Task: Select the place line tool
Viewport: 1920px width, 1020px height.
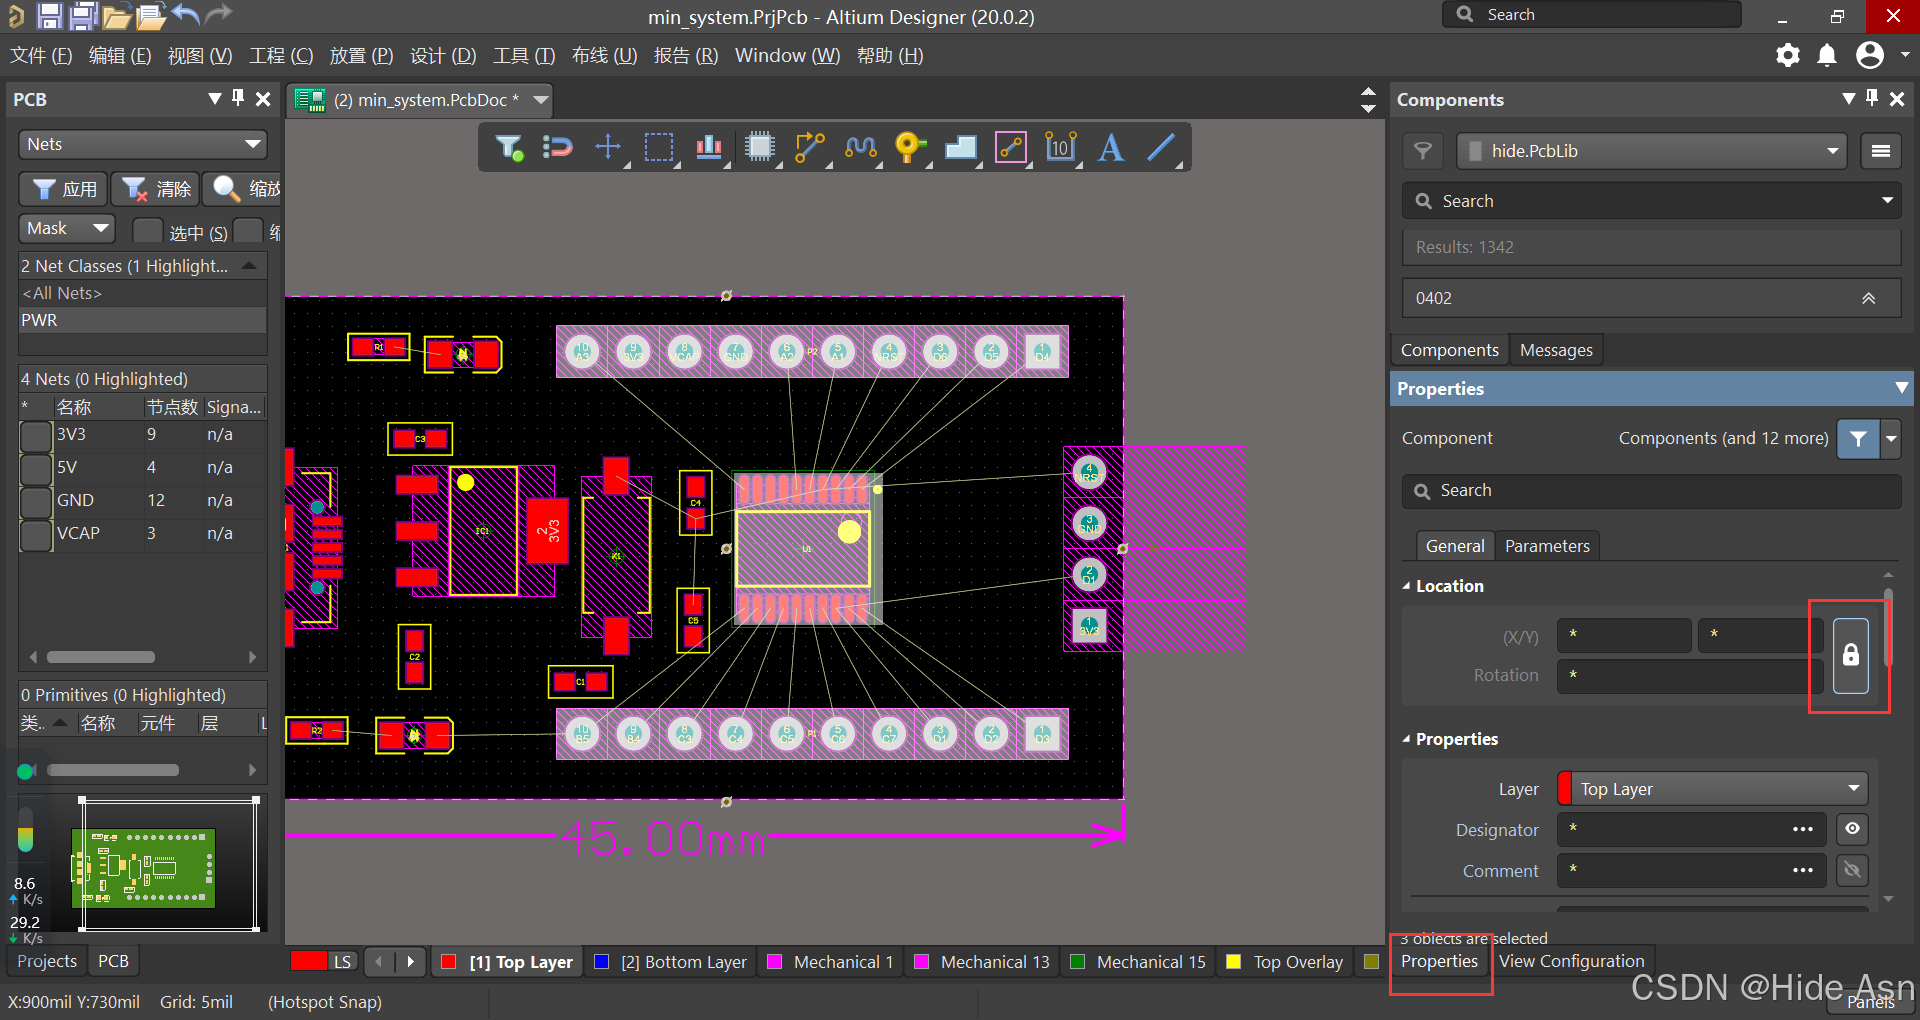Action: (1161, 148)
